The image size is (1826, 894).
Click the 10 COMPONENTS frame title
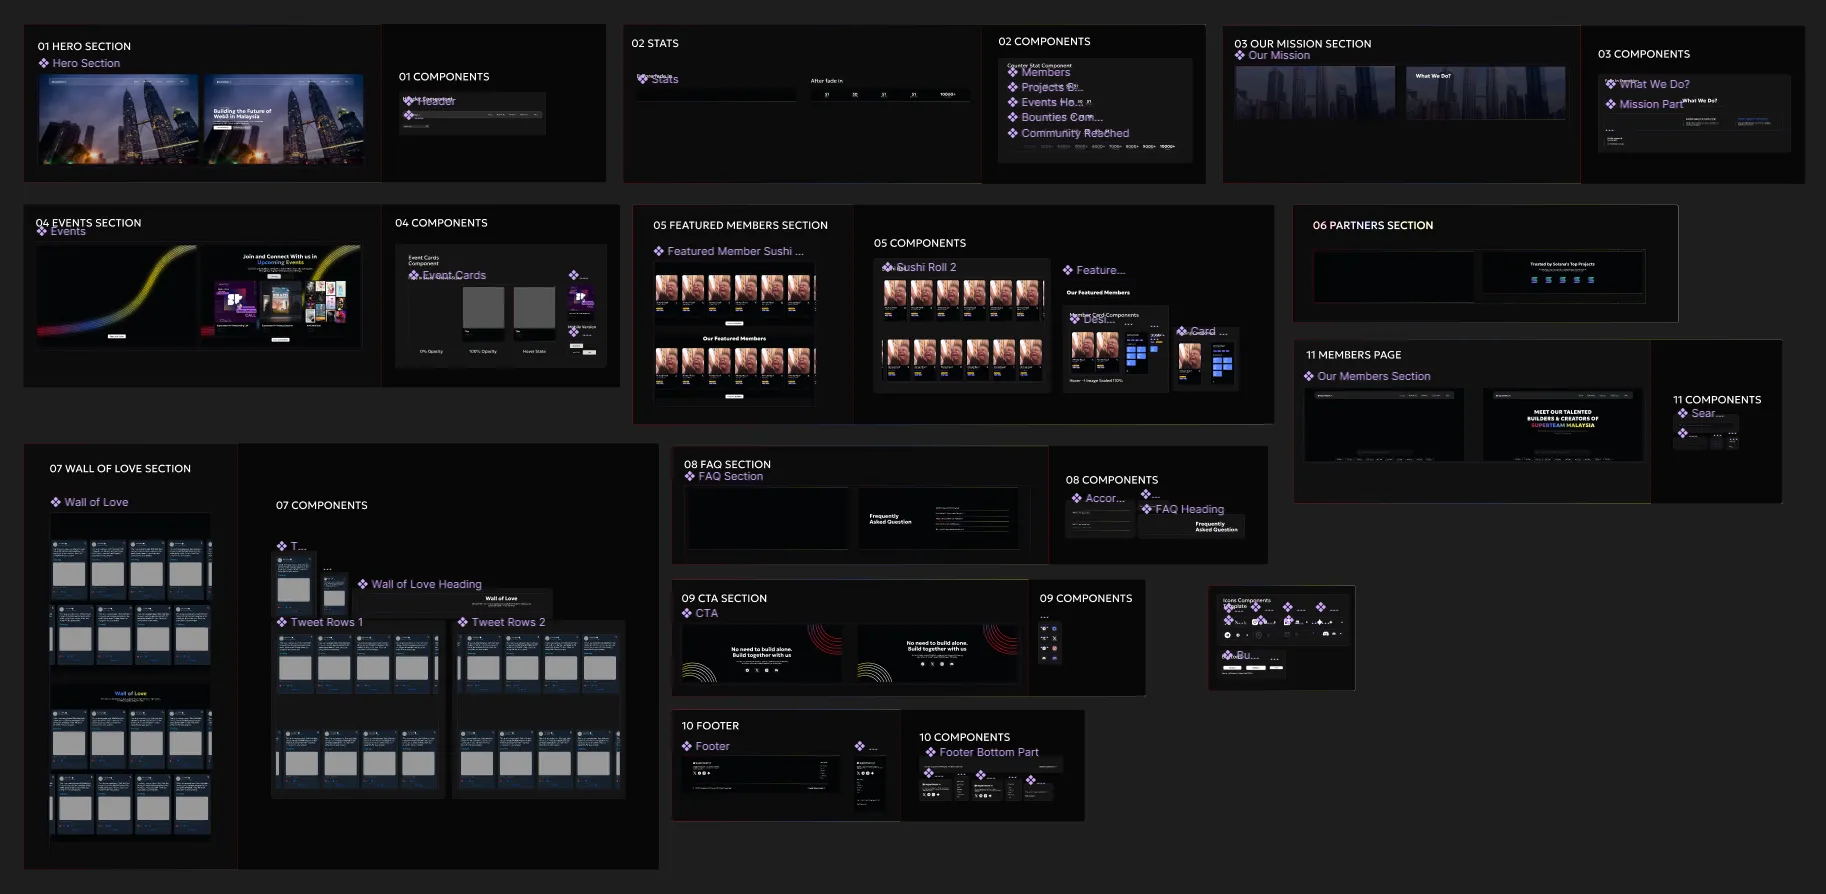click(x=964, y=737)
